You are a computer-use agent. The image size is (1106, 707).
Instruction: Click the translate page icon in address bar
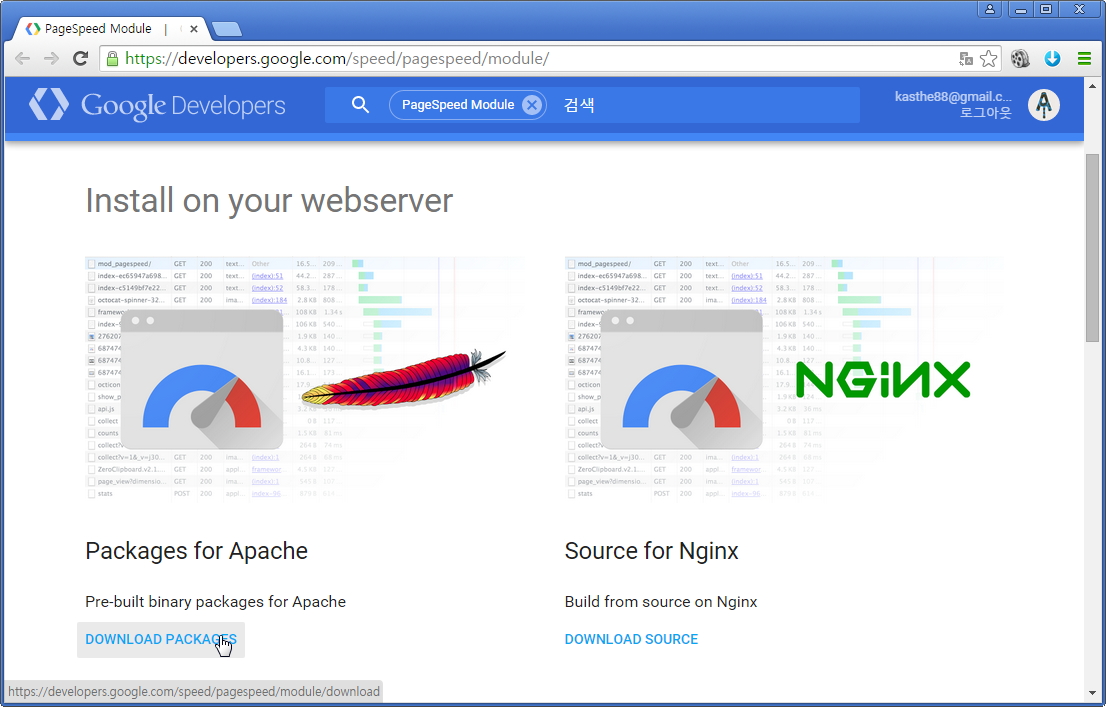click(x=965, y=59)
